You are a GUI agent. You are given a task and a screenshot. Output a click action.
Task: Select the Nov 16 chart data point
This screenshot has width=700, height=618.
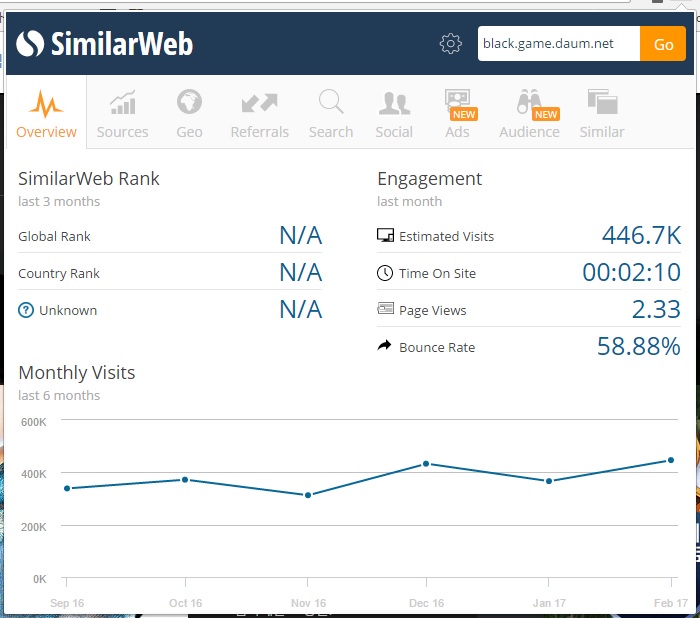pyautogui.click(x=308, y=495)
